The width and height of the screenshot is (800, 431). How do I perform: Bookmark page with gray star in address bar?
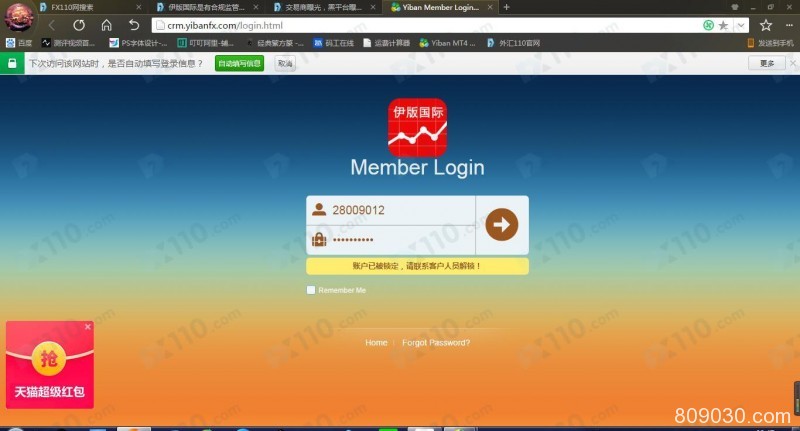tap(723, 25)
